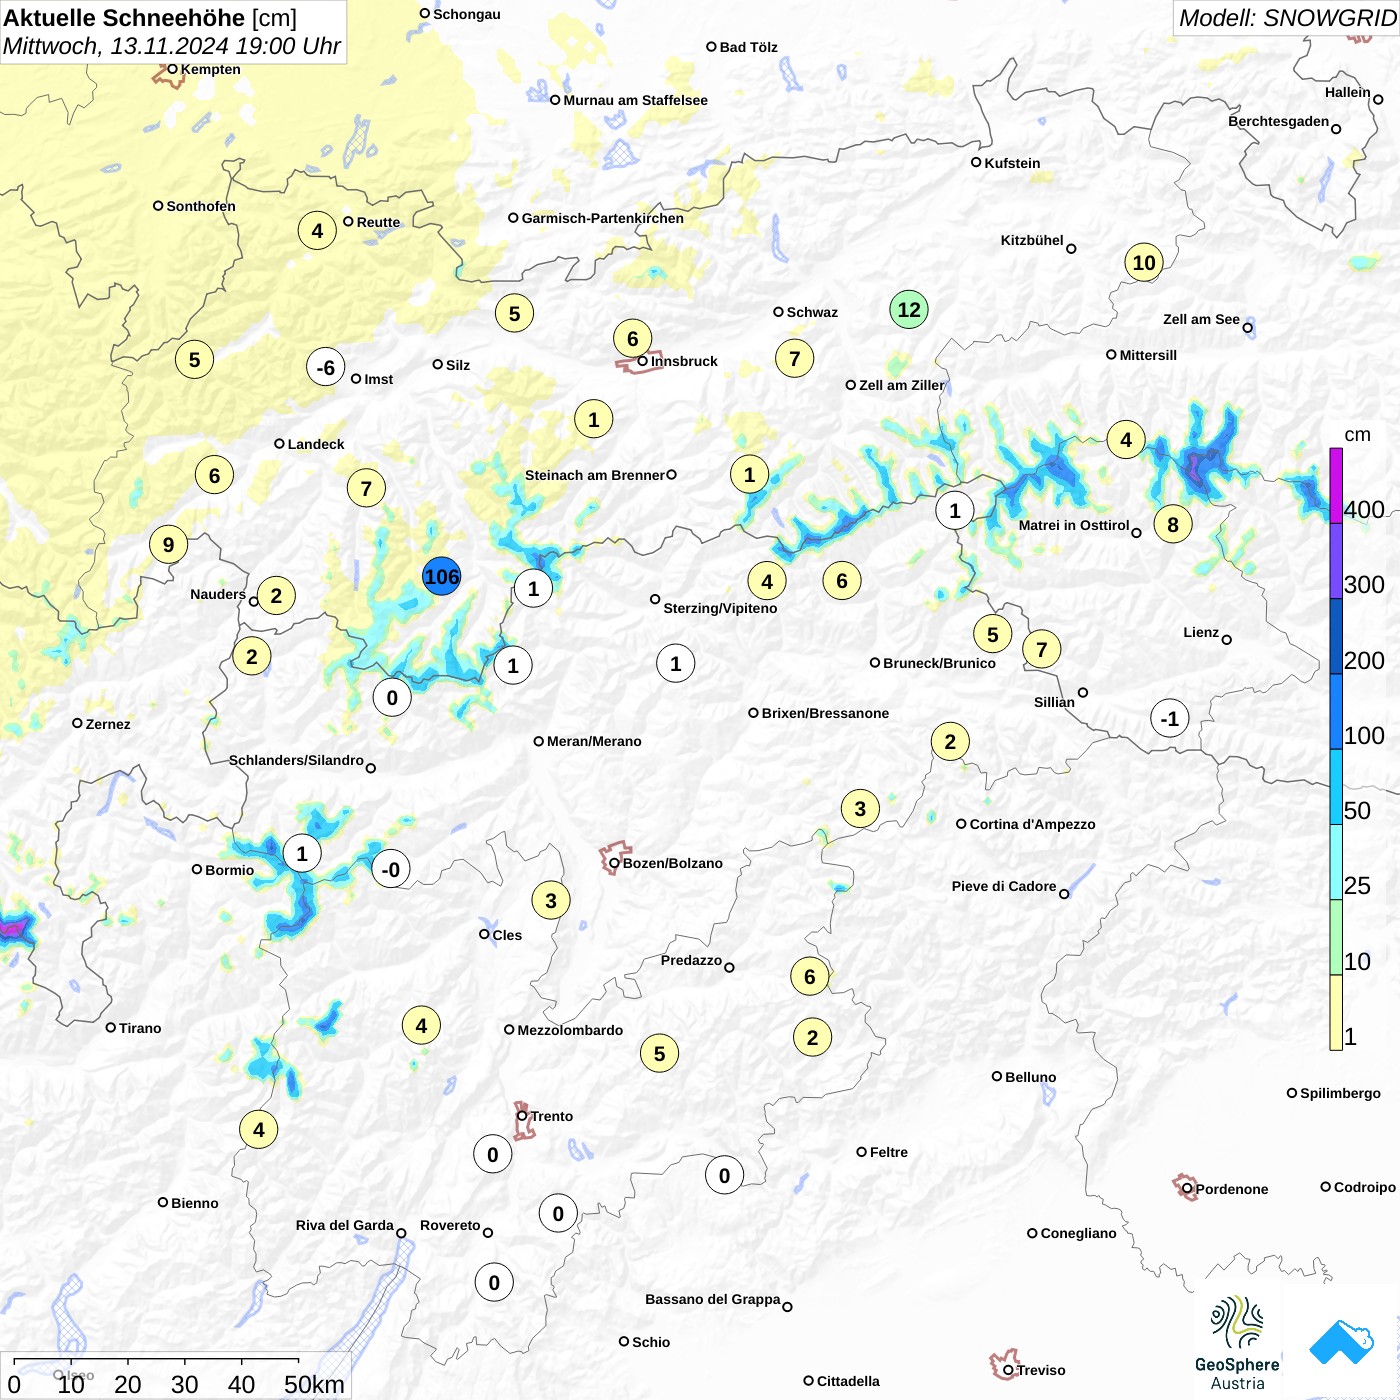Click the Murnau am Staffelsee label
This screenshot has width=1400, height=1400.
[635, 100]
